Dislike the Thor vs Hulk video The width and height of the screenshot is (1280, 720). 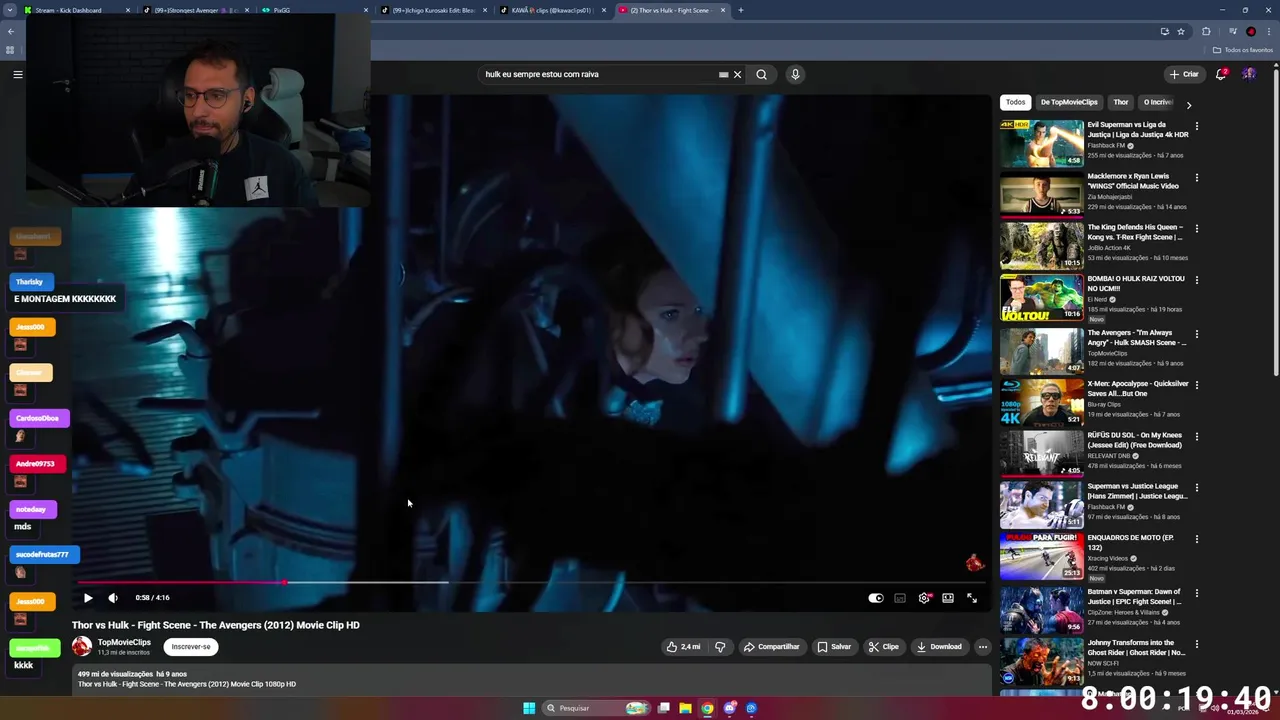click(720, 647)
